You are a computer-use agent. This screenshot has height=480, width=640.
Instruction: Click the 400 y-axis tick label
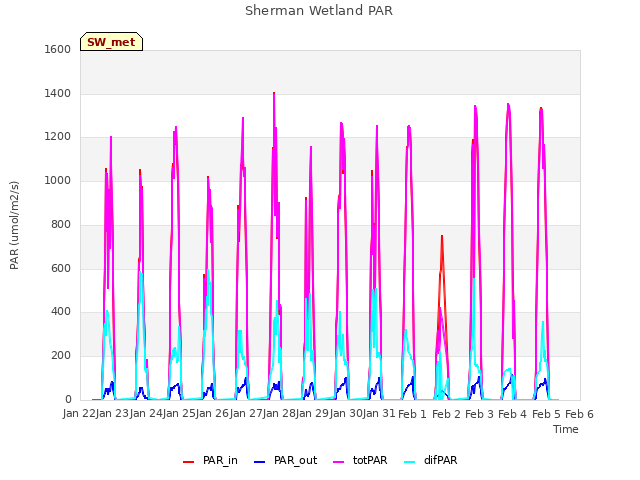(x=61, y=312)
